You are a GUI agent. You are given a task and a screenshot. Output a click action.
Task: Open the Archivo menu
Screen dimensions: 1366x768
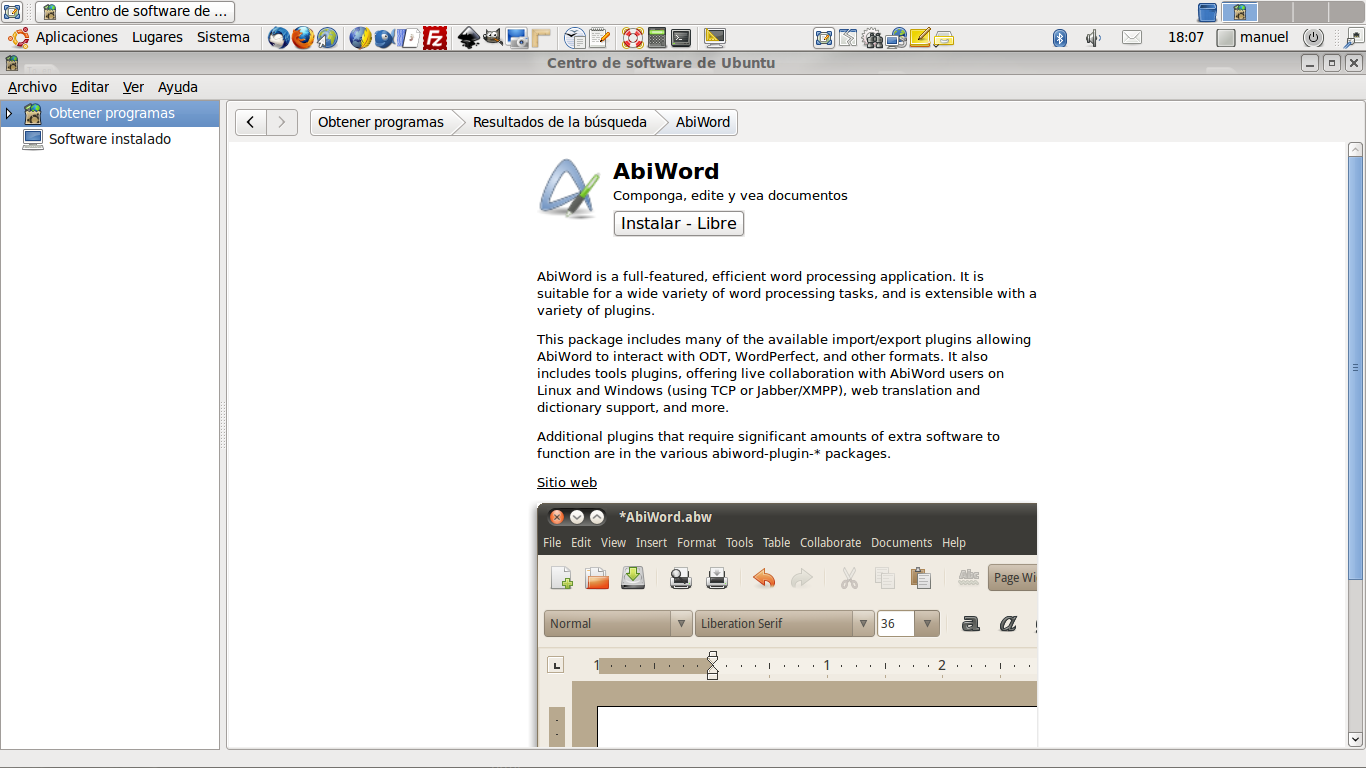pyautogui.click(x=32, y=87)
